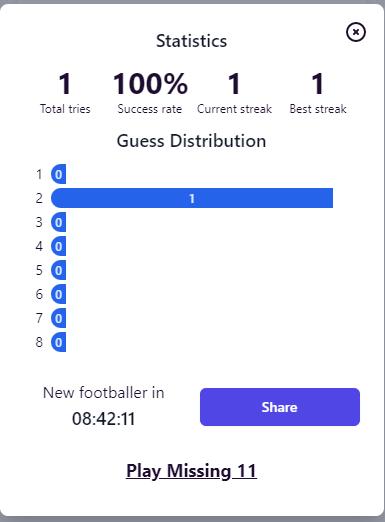
Task: Click the long blue bar for guess 2
Action: coord(192,198)
